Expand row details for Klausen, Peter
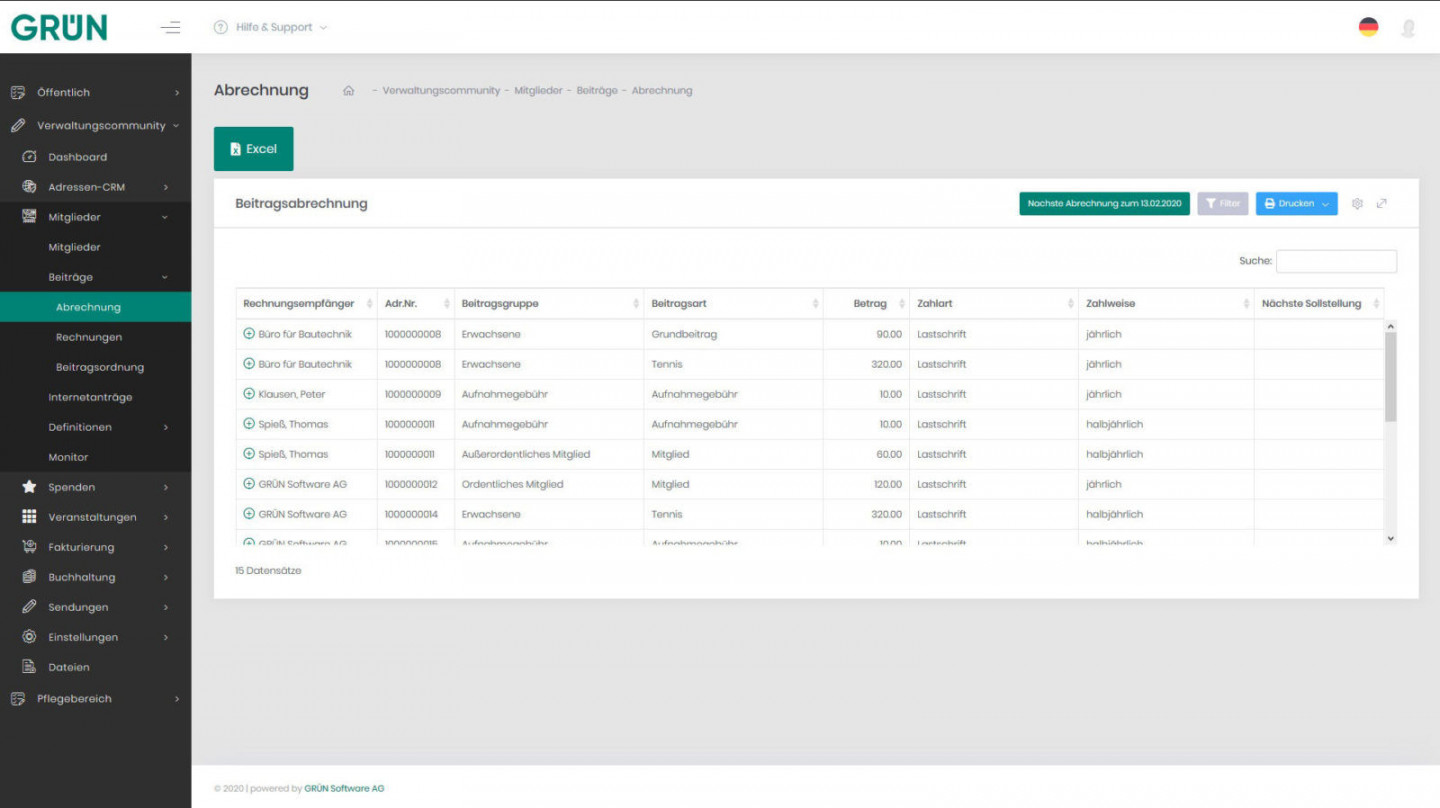 (249, 394)
